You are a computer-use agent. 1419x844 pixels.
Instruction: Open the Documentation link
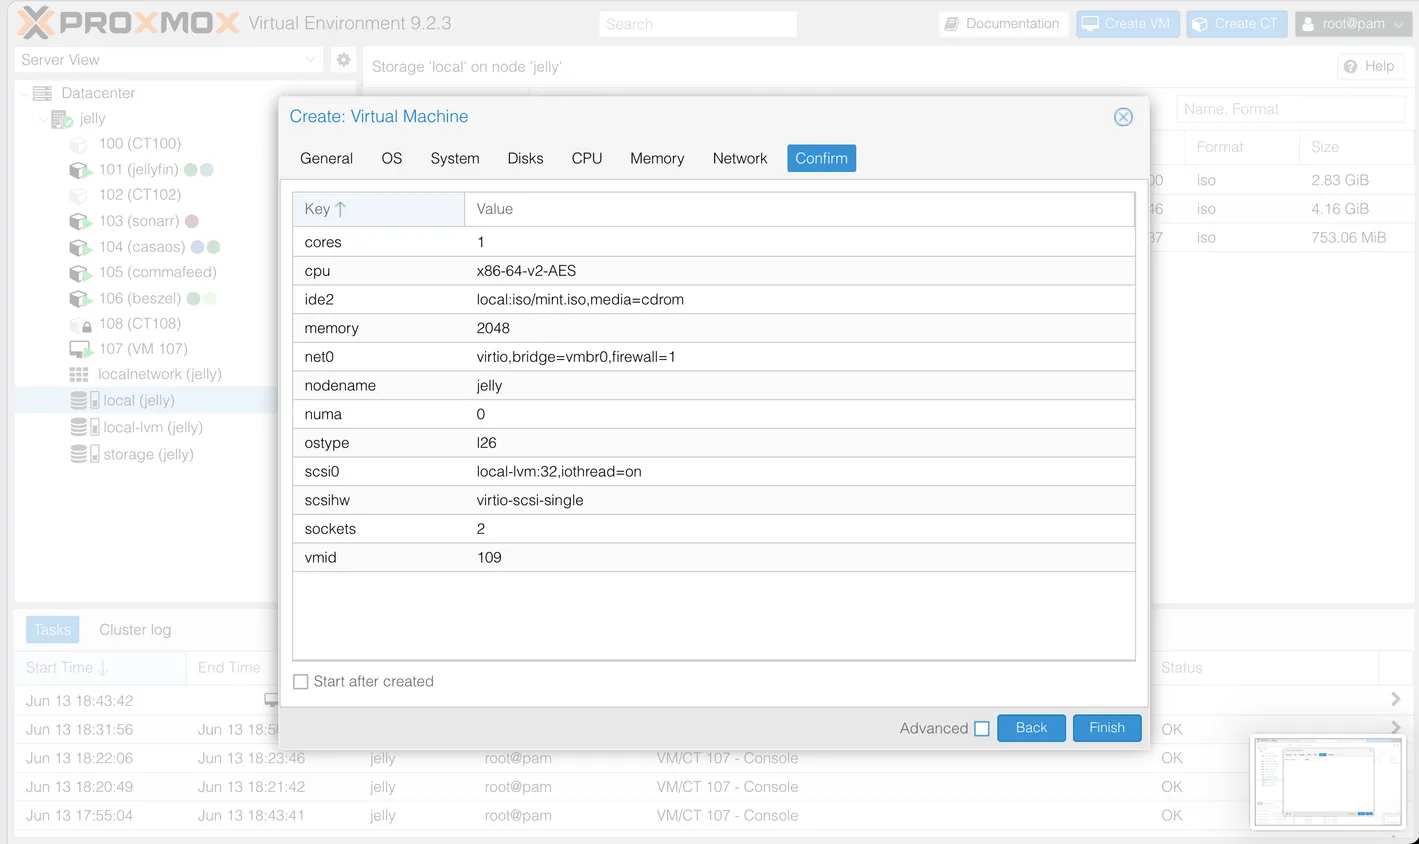point(1003,24)
